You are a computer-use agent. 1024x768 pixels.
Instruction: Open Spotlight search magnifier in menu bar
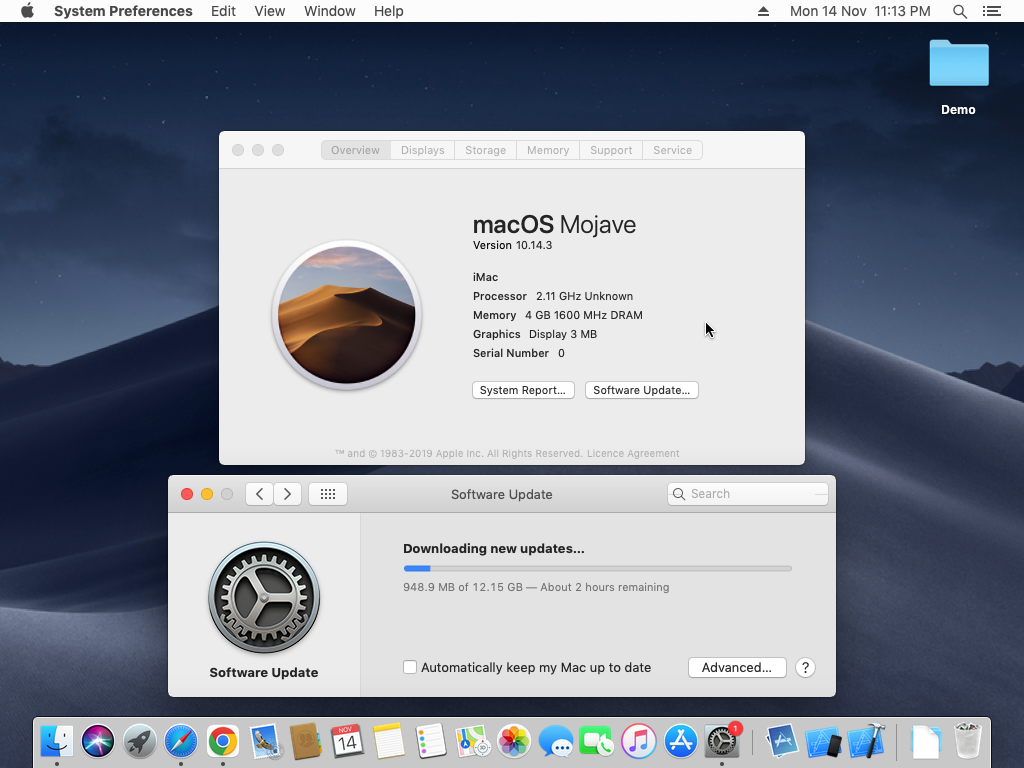[959, 11]
